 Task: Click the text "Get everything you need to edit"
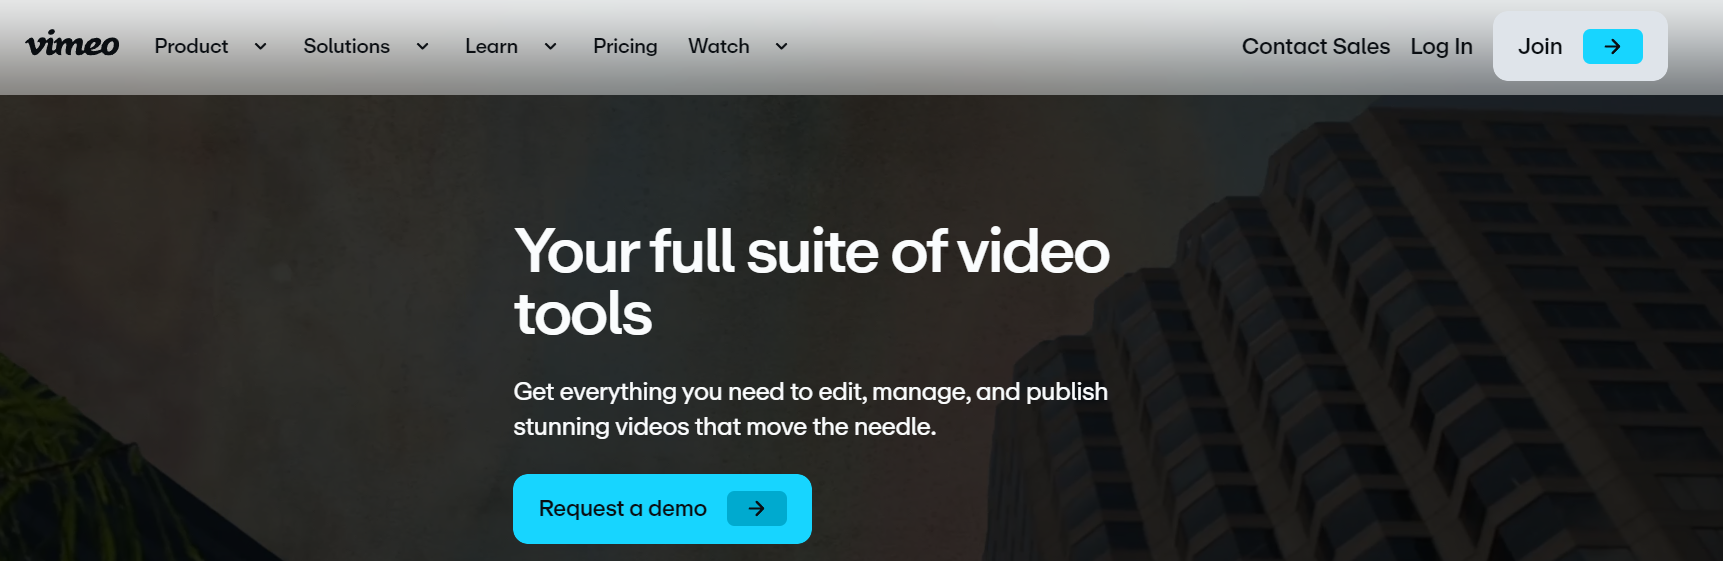pyautogui.click(x=688, y=391)
